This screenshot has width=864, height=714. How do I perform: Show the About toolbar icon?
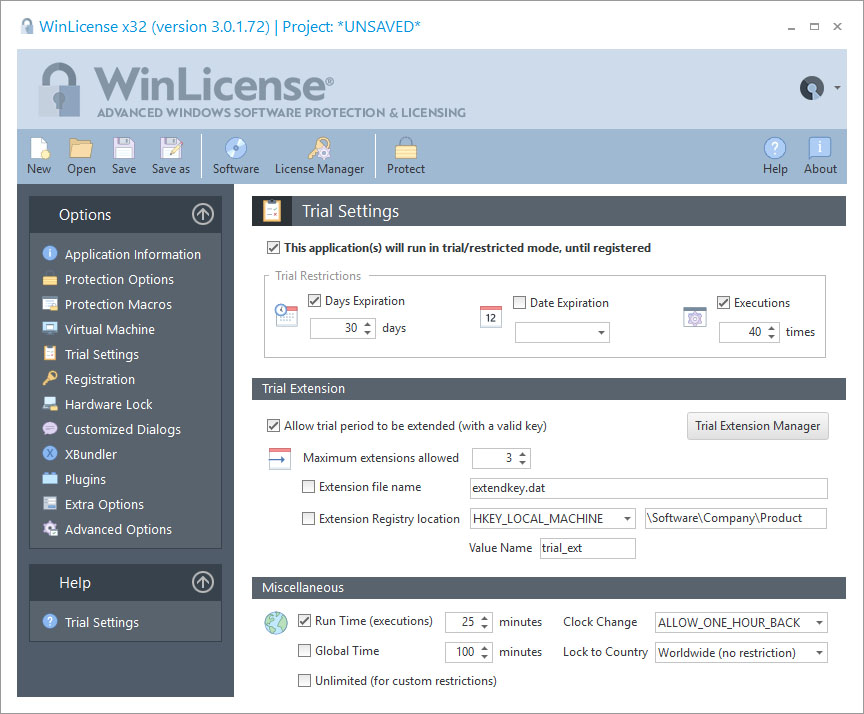click(x=820, y=149)
